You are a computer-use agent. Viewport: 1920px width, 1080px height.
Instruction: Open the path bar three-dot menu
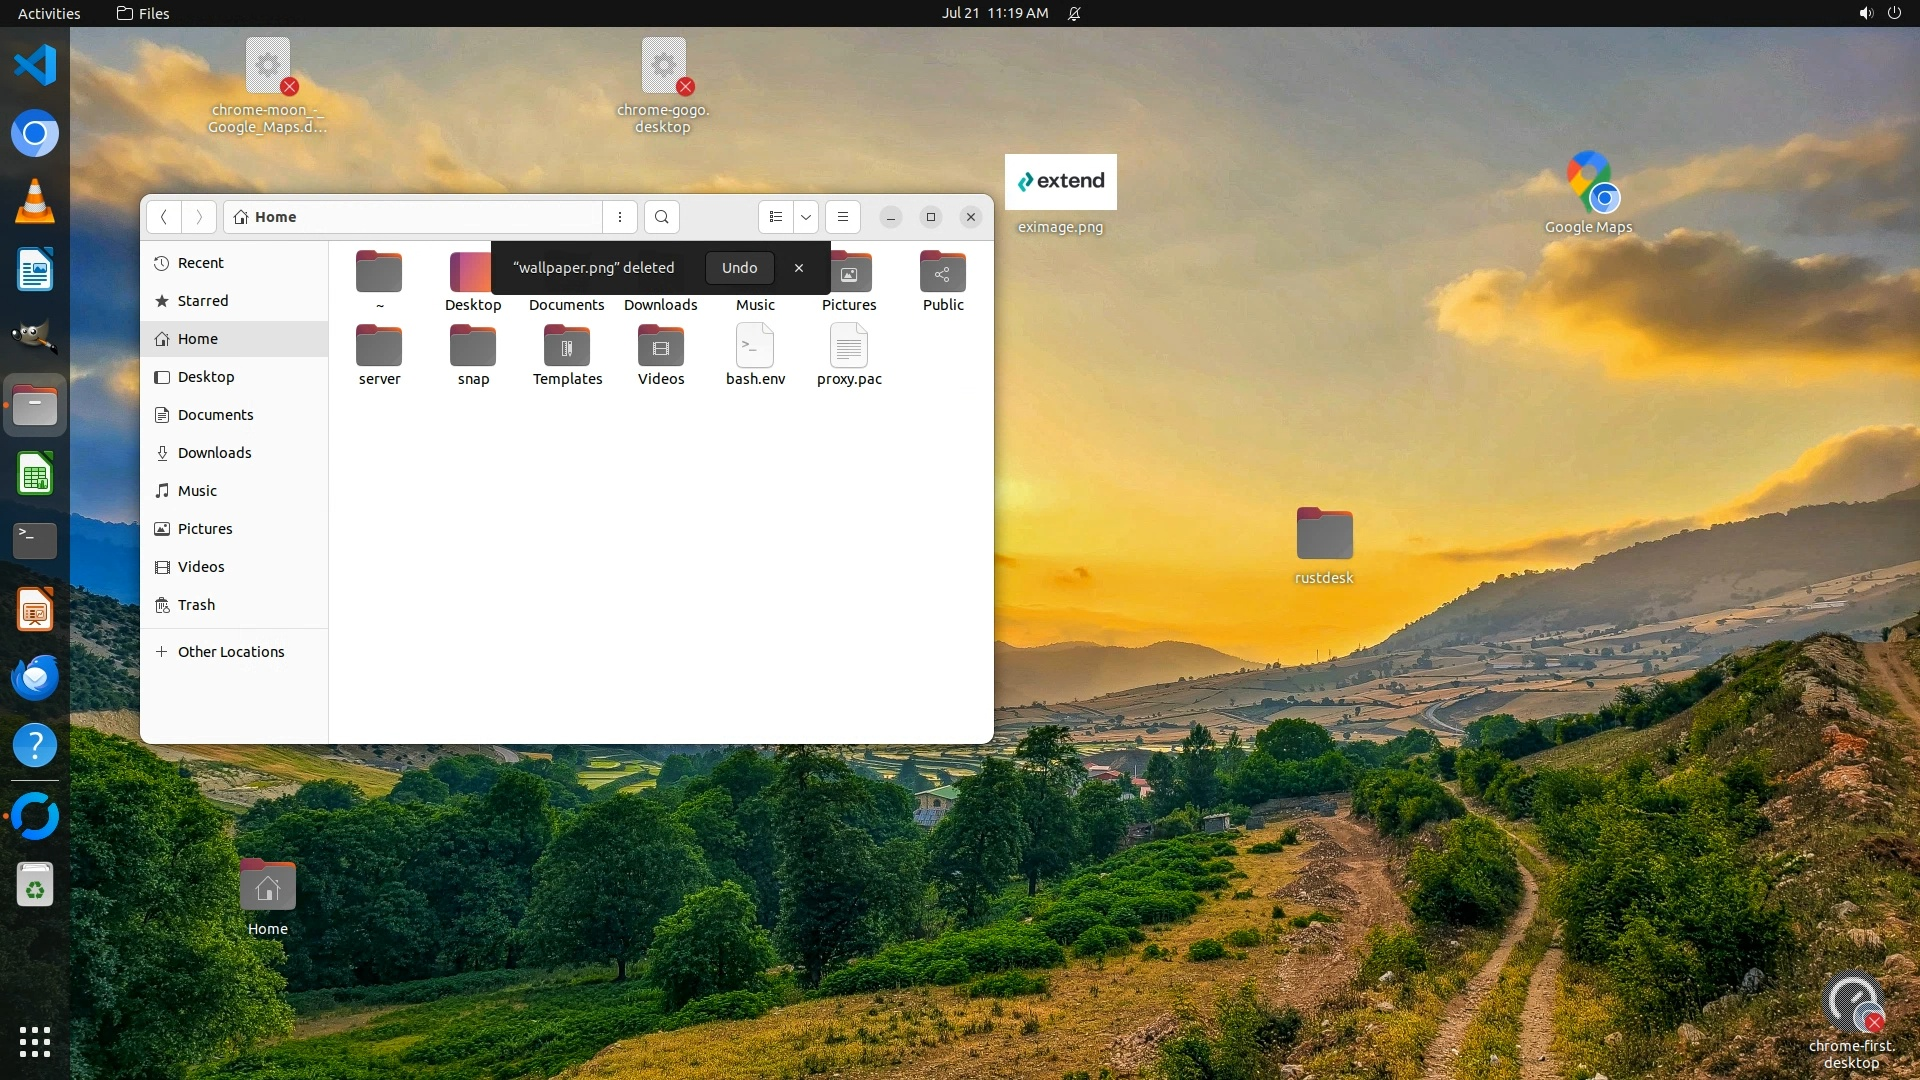coord(620,217)
